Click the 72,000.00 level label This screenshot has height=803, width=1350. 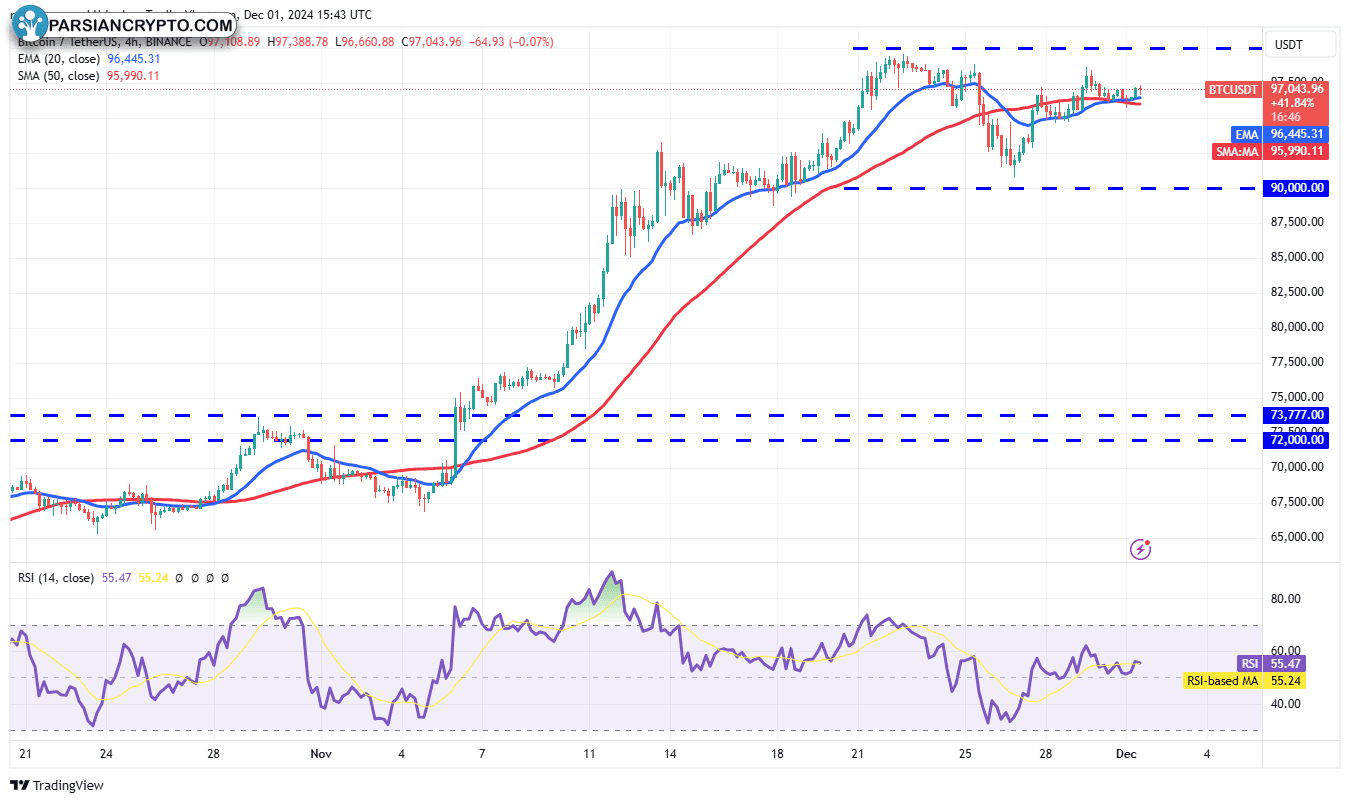point(1298,439)
